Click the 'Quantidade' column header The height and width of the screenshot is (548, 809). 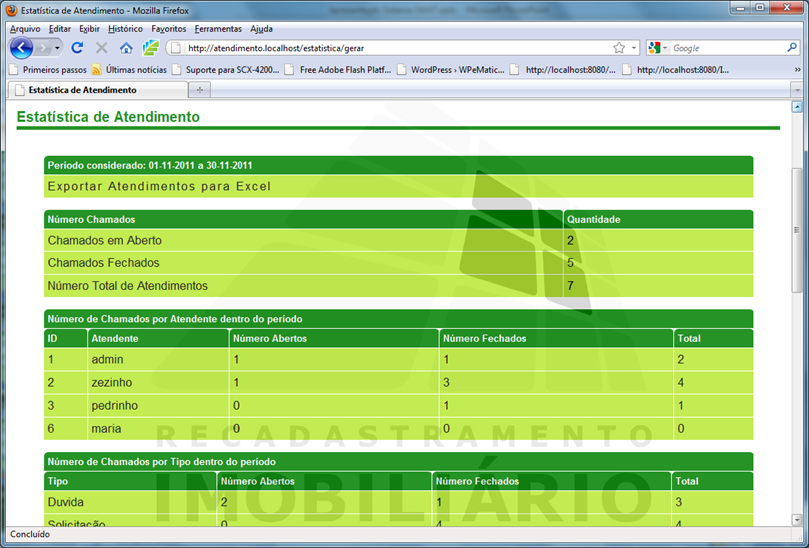593,219
